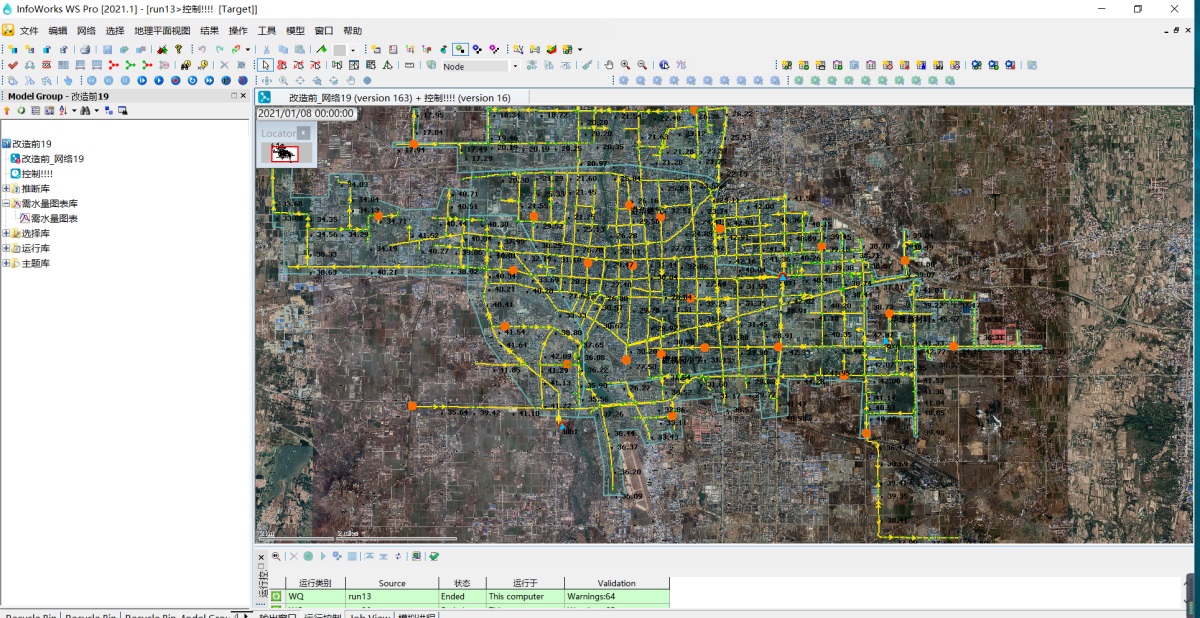The width and height of the screenshot is (1200, 618).
Task: Close the Locator overview panel
Action: pyautogui.click(x=303, y=133)
